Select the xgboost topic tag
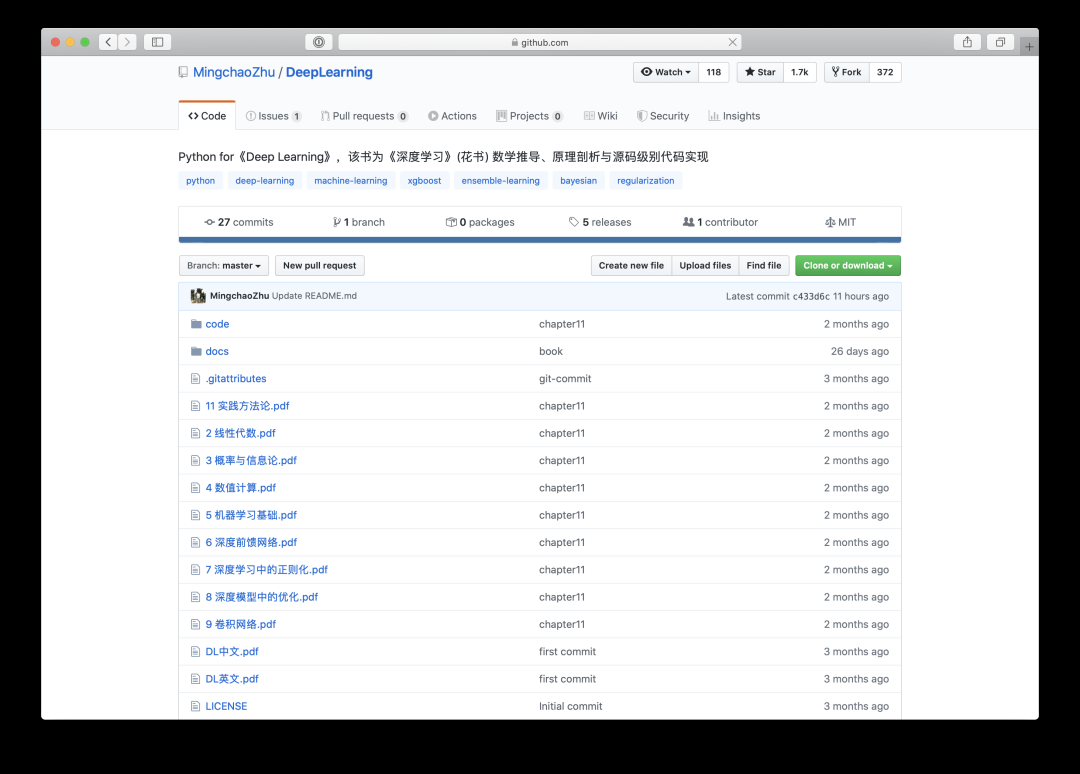This screenshot has width=1080, height=774. point(424,180)
